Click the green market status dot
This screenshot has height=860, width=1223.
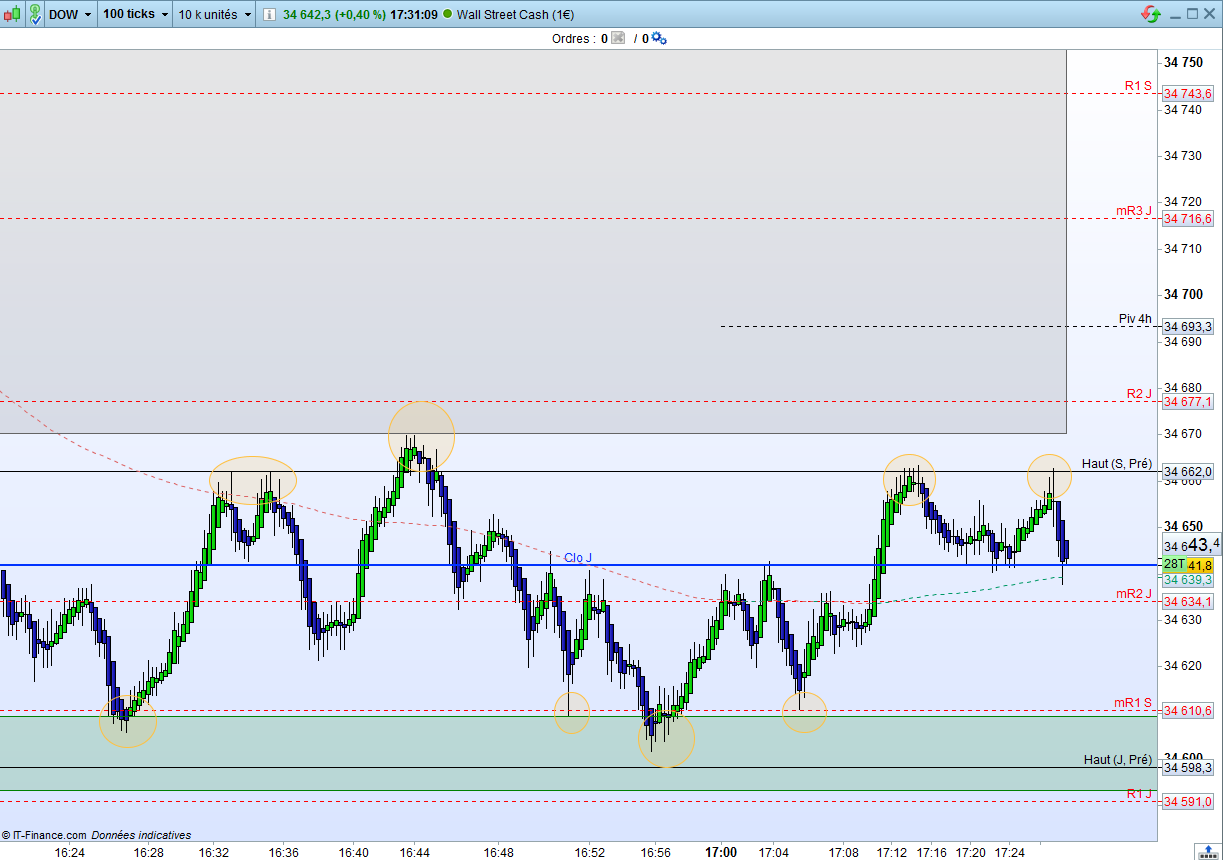[x=446, y=14]
